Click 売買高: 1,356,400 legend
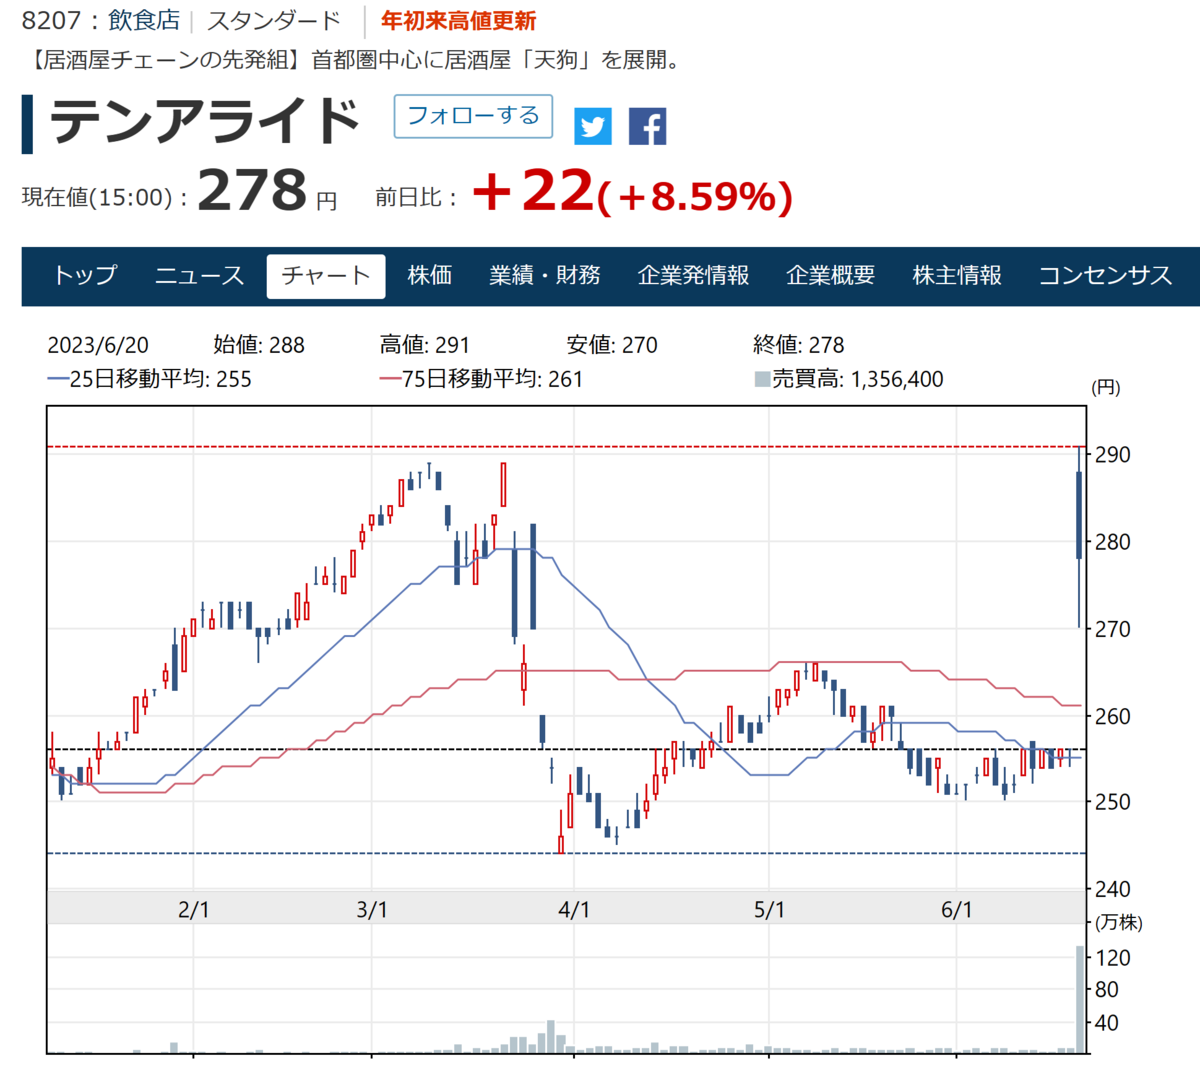Viewport: 1200px width, 1074px height. pyautogui.click(x=848, y=379)
